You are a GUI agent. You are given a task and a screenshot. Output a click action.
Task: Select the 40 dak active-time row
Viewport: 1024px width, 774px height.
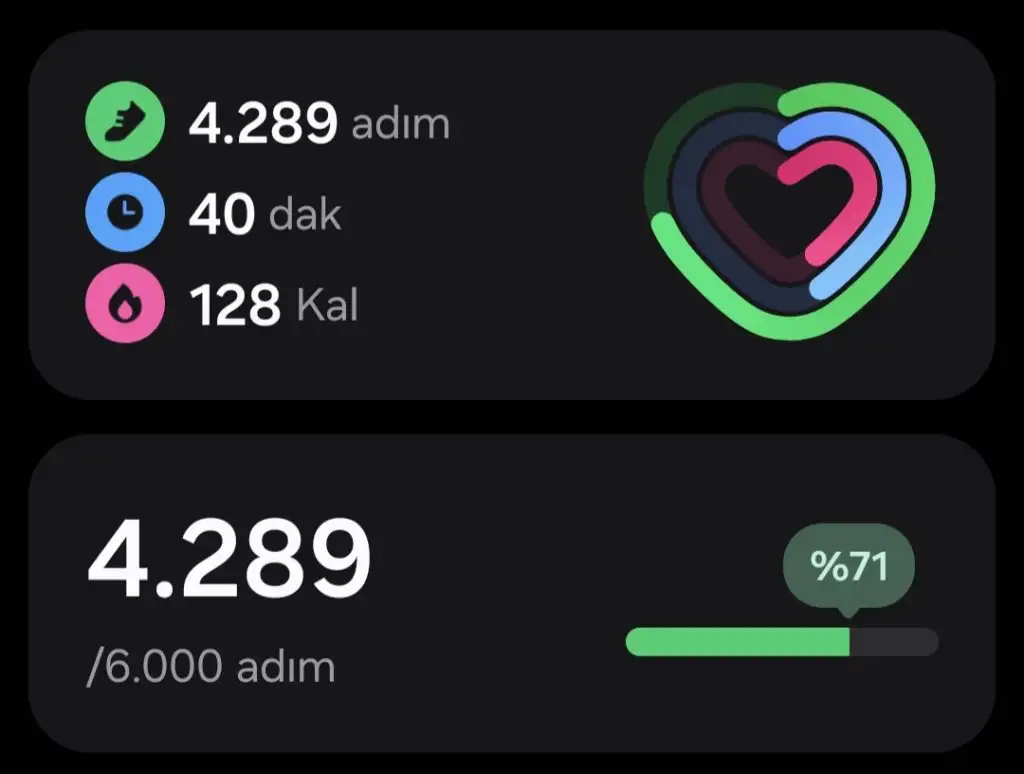coord(214,212)
